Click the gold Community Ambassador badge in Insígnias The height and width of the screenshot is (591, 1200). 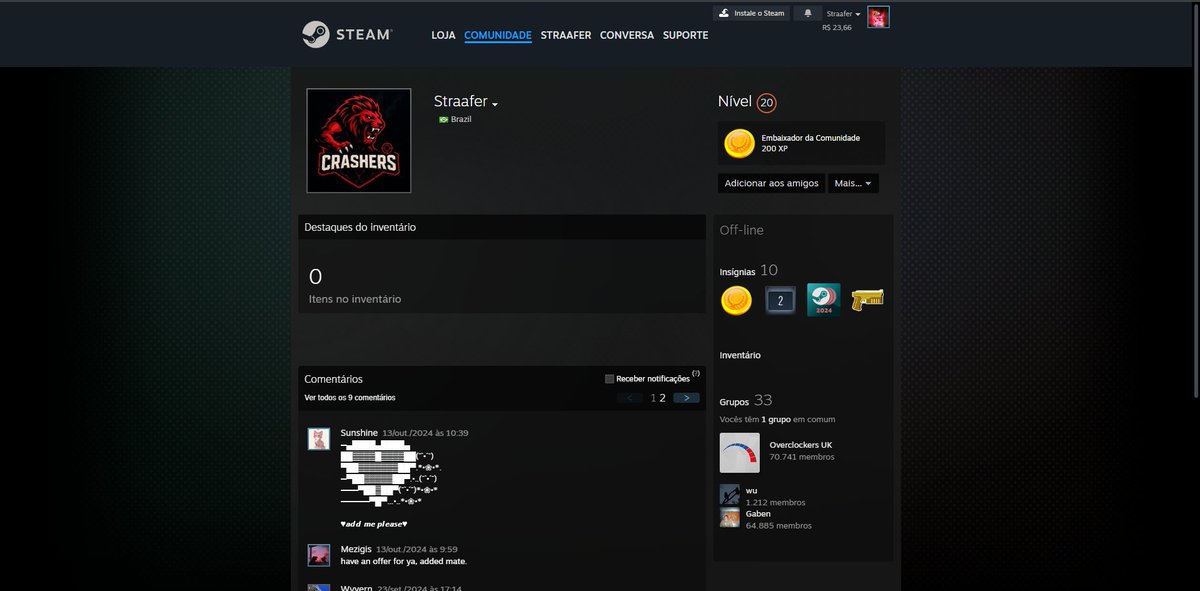tap(737, 300)
